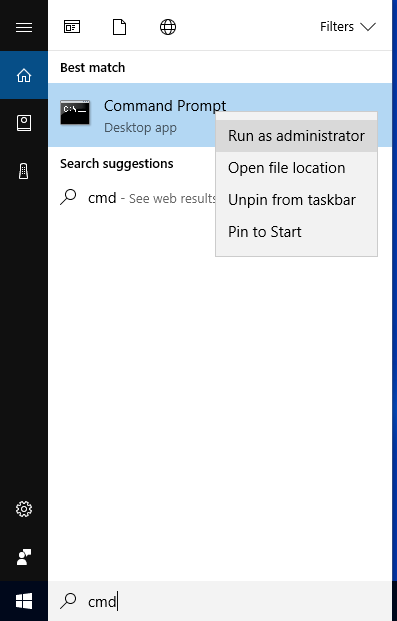This screenshot has width=397, height=621.
Task: Filter search results by Documents icon
Action: pos(119,27)
